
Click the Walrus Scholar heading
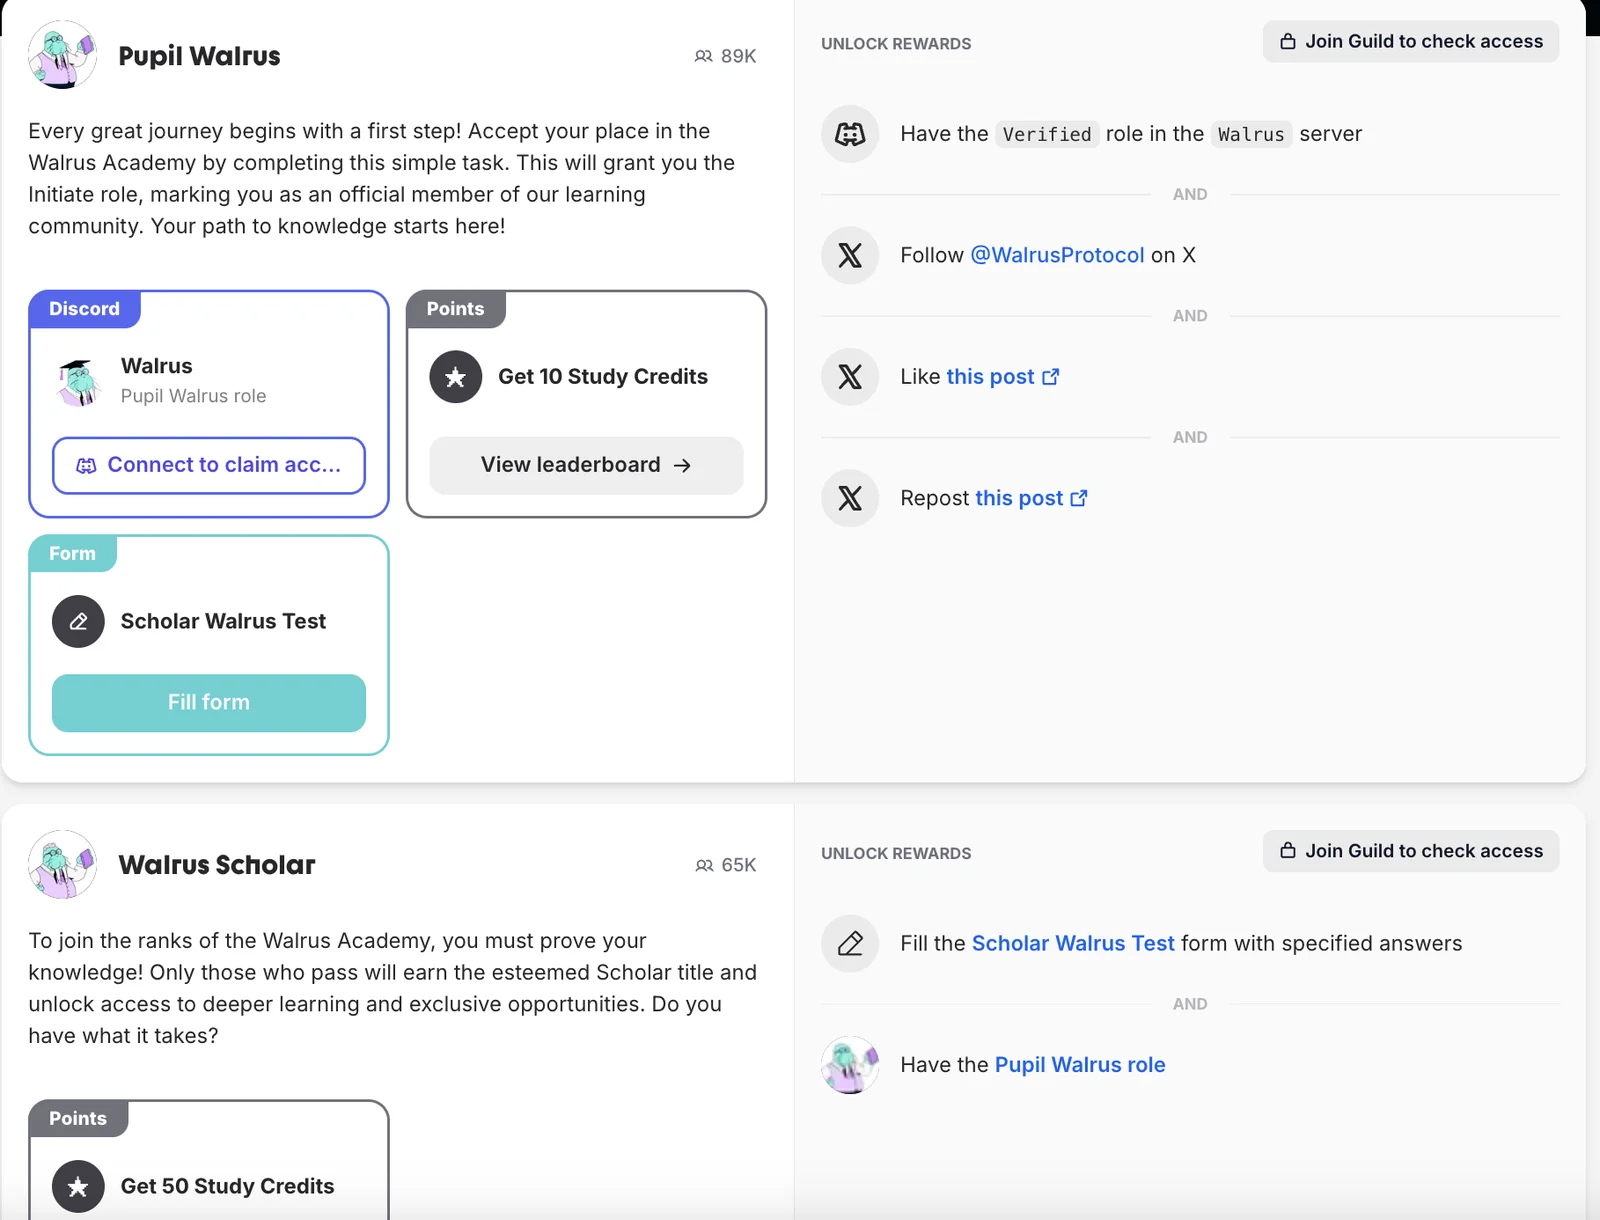click(x=217, y=865)
